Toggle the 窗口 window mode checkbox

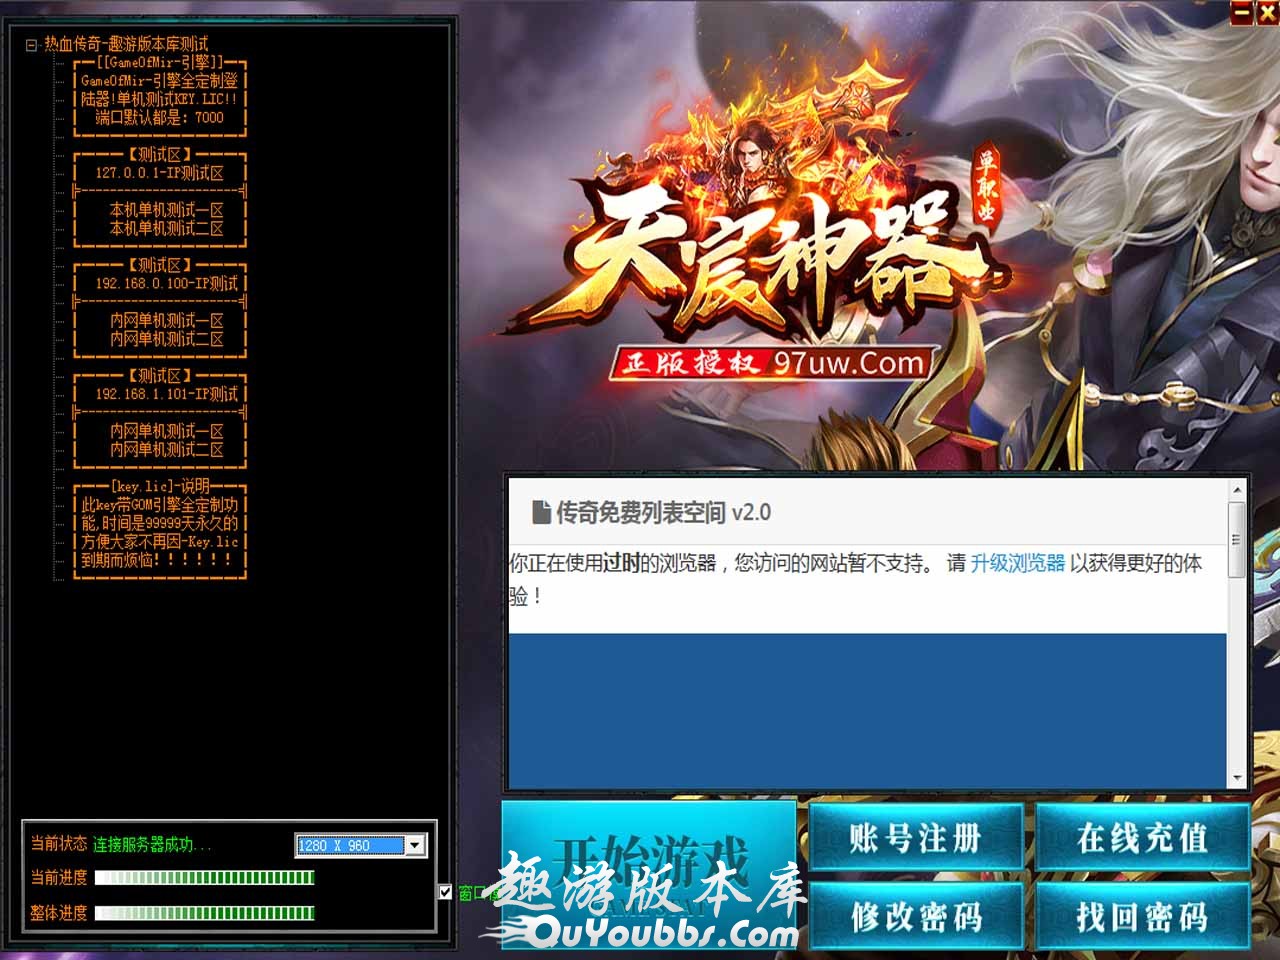click(445, 892)
